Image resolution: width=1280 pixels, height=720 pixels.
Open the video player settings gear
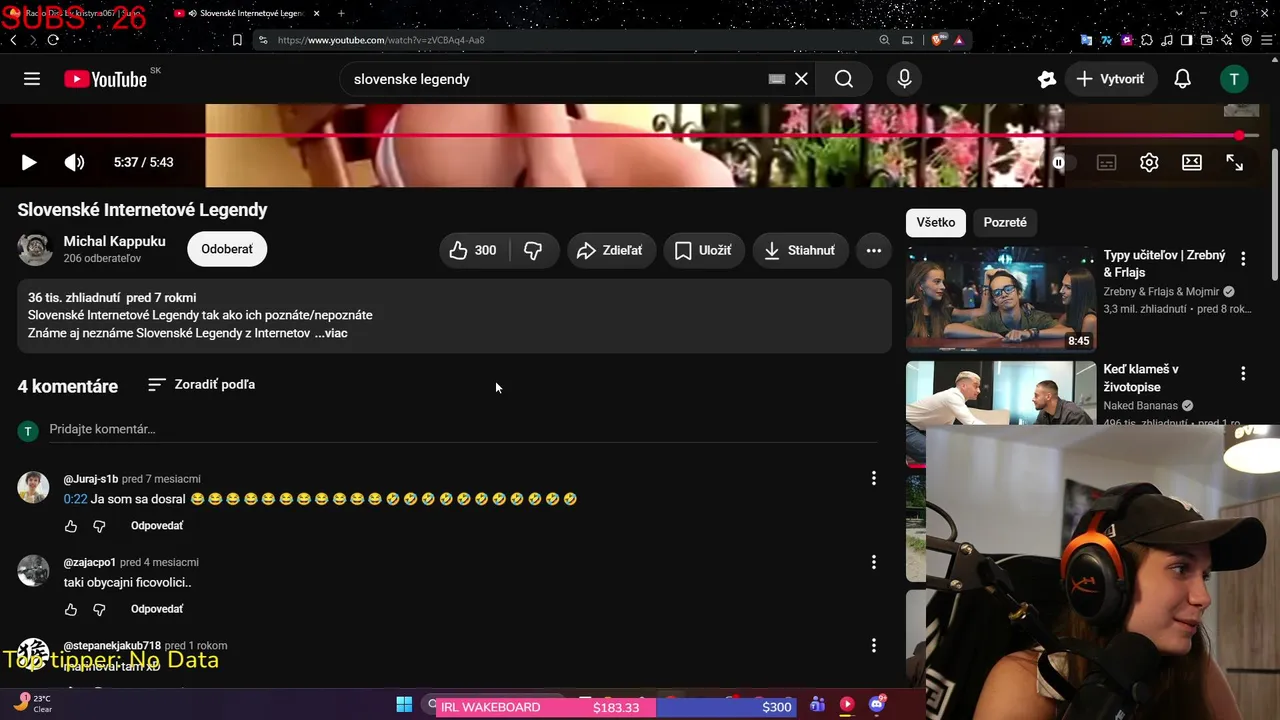[1149, 162]
